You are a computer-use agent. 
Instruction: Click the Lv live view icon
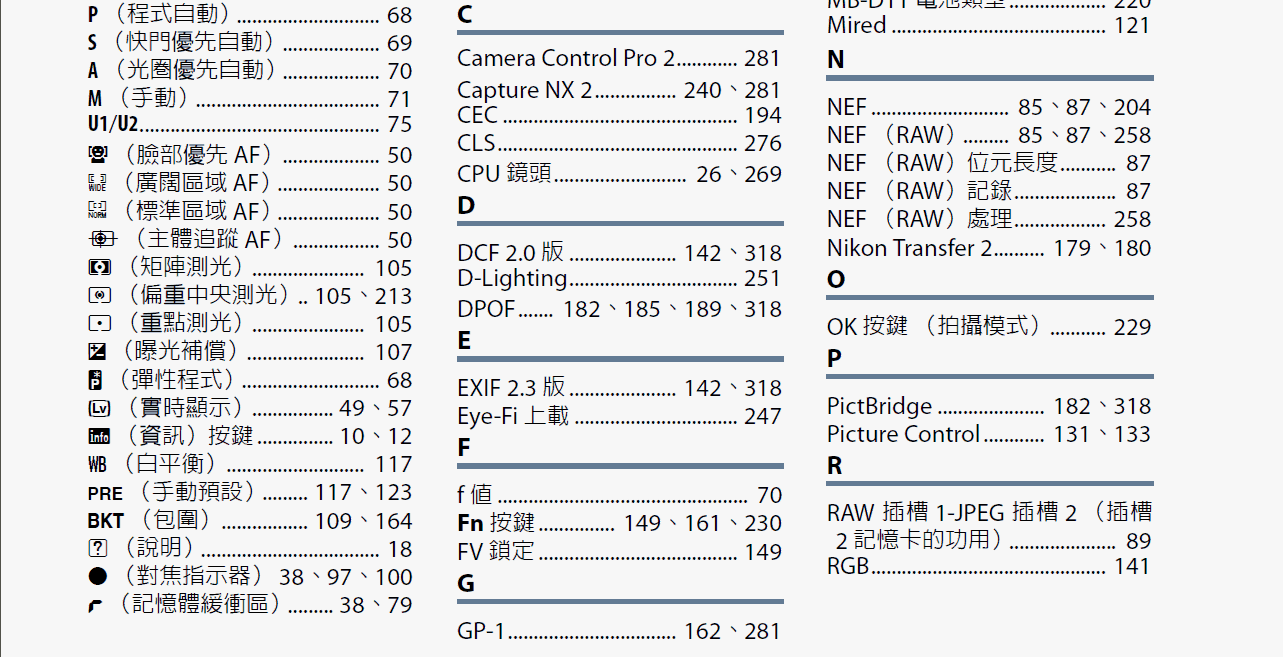coord(98,408)
